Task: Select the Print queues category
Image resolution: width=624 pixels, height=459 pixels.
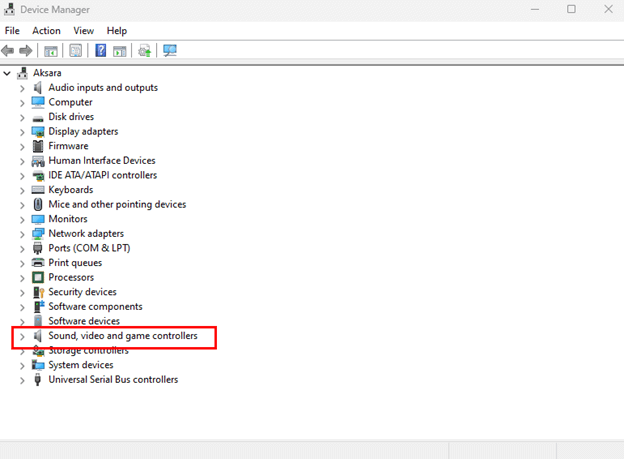Action: pos(75,263)
